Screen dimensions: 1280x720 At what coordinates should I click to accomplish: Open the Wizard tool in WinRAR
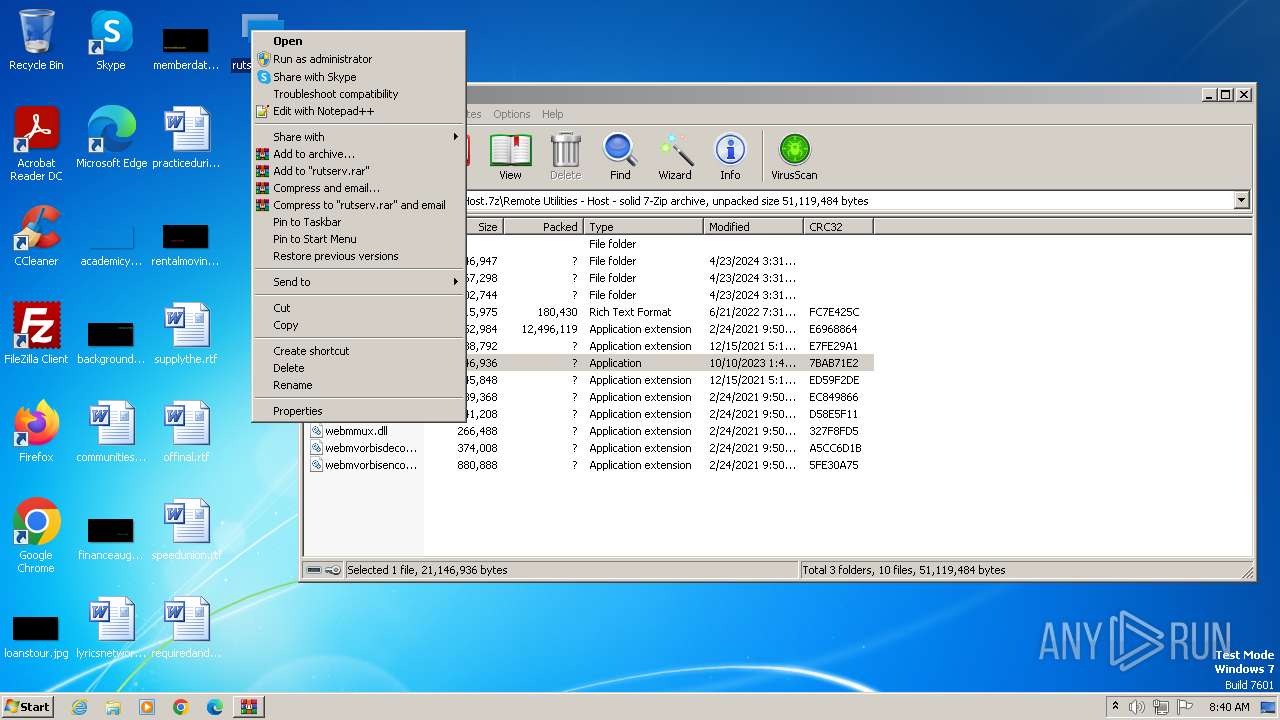tap(675, 157)
